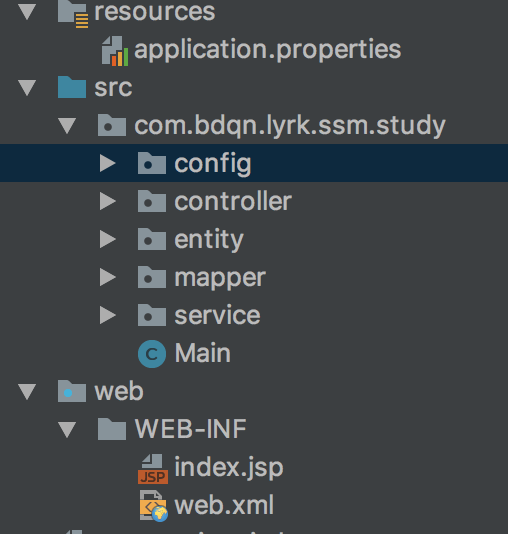Collapse the src folder
This screenshot has height=534, width=508.
tap(27, 88)
